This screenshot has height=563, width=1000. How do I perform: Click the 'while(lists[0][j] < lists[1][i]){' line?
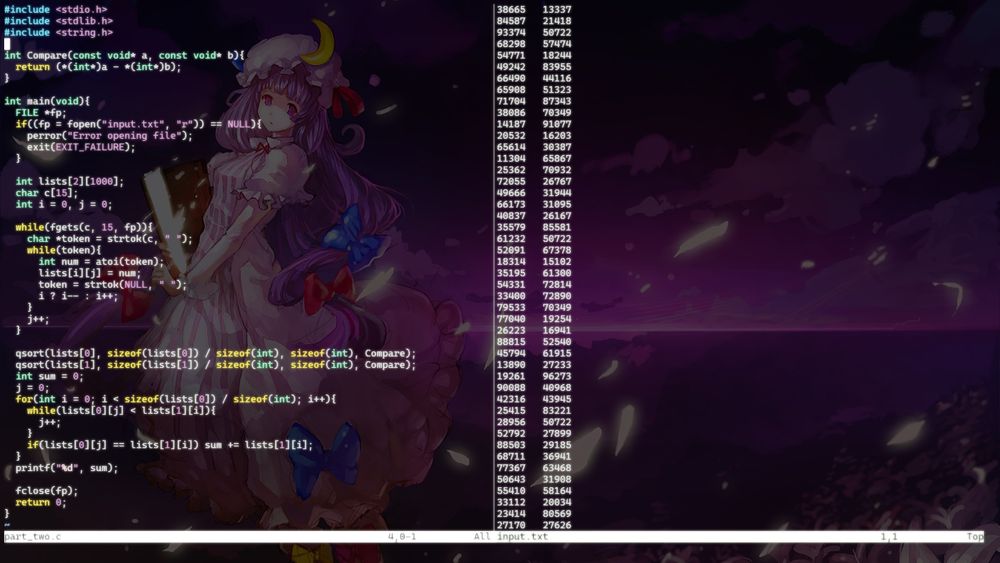tap(121, 411)
